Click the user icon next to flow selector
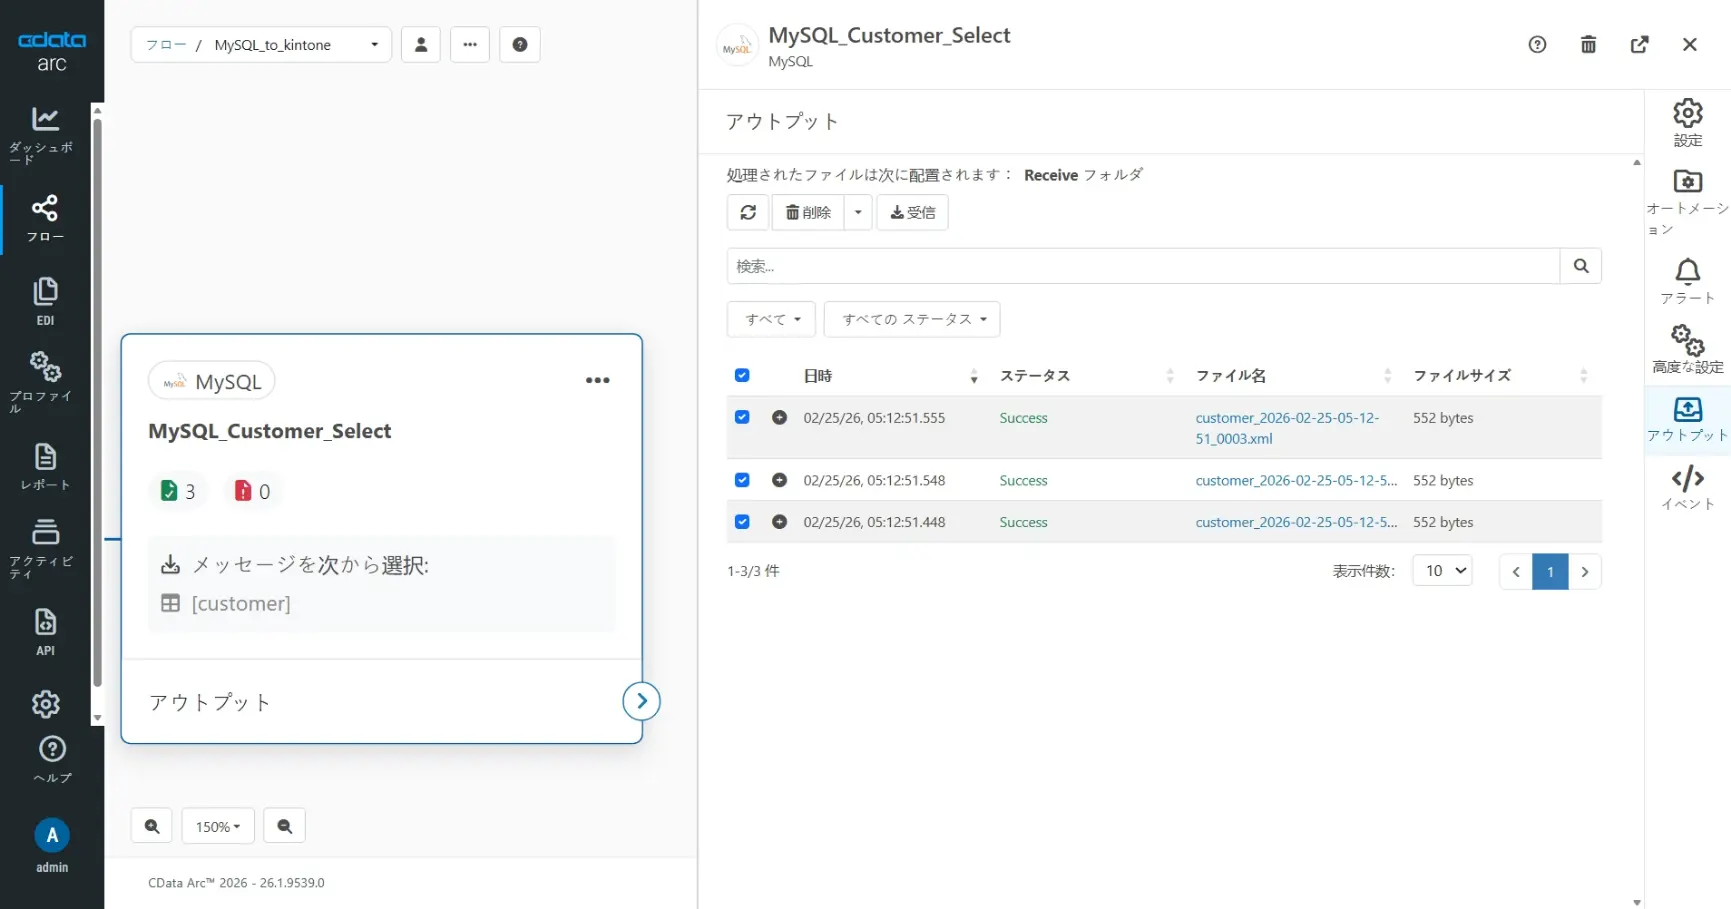 point(421,44)
